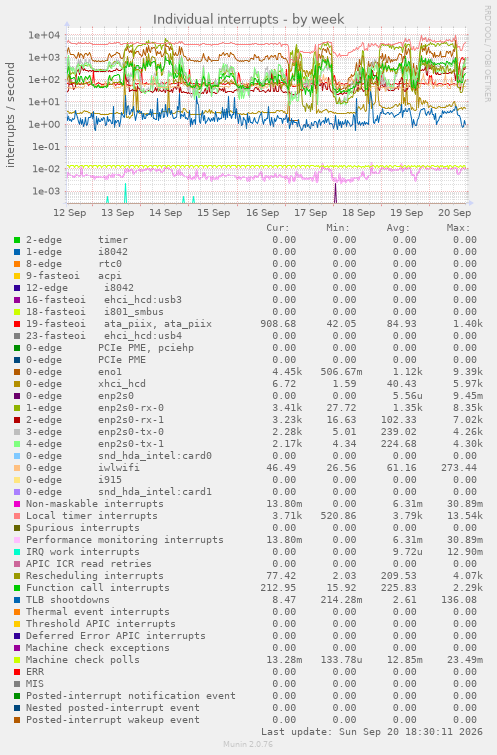Image resolution: width=497 pixels, height=755 pixels.
Task: Click the eno1 legend color swatch
Action: tap(17, 372)
